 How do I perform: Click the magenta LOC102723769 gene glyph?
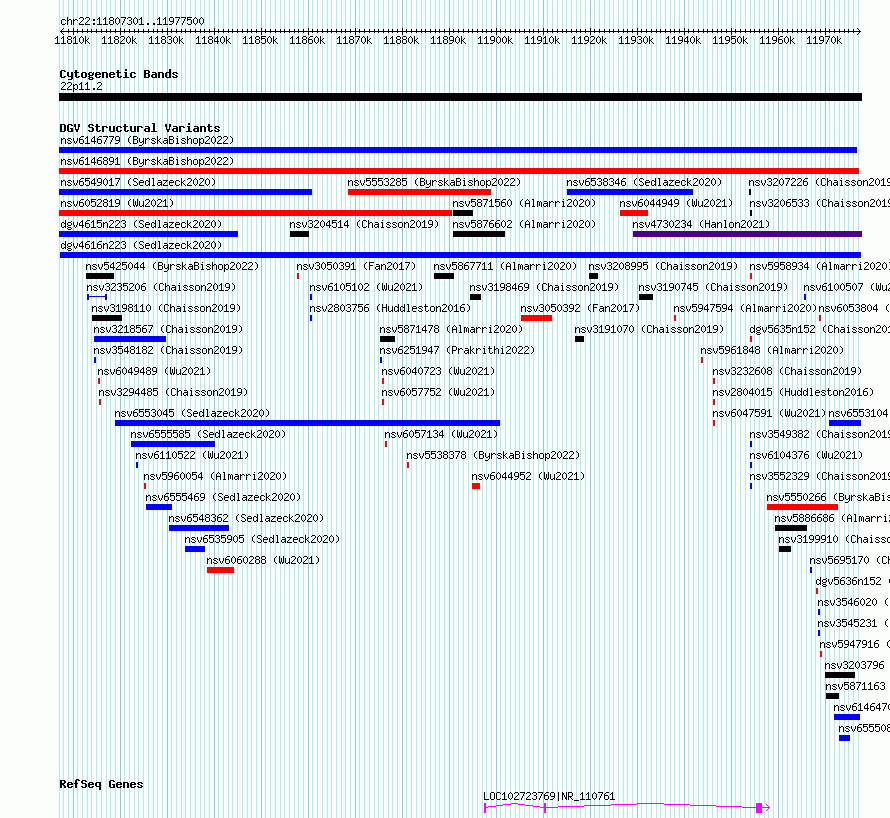627,807
